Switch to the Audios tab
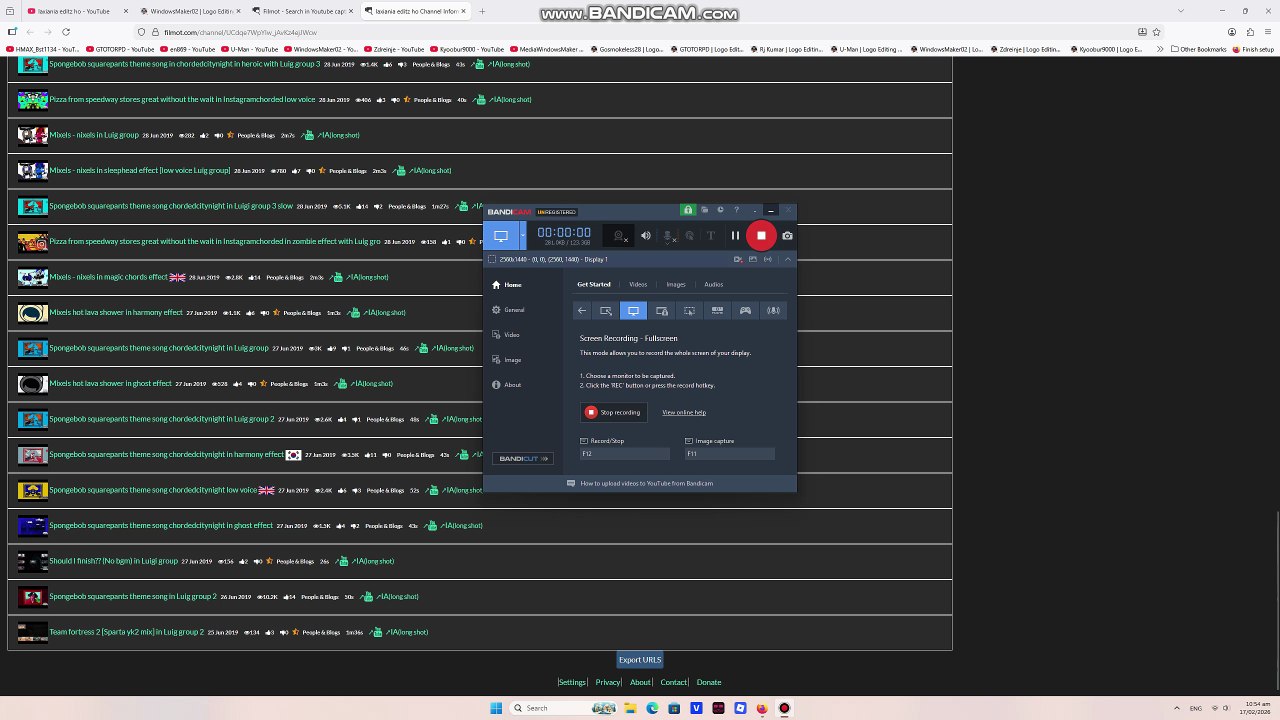 713,284
